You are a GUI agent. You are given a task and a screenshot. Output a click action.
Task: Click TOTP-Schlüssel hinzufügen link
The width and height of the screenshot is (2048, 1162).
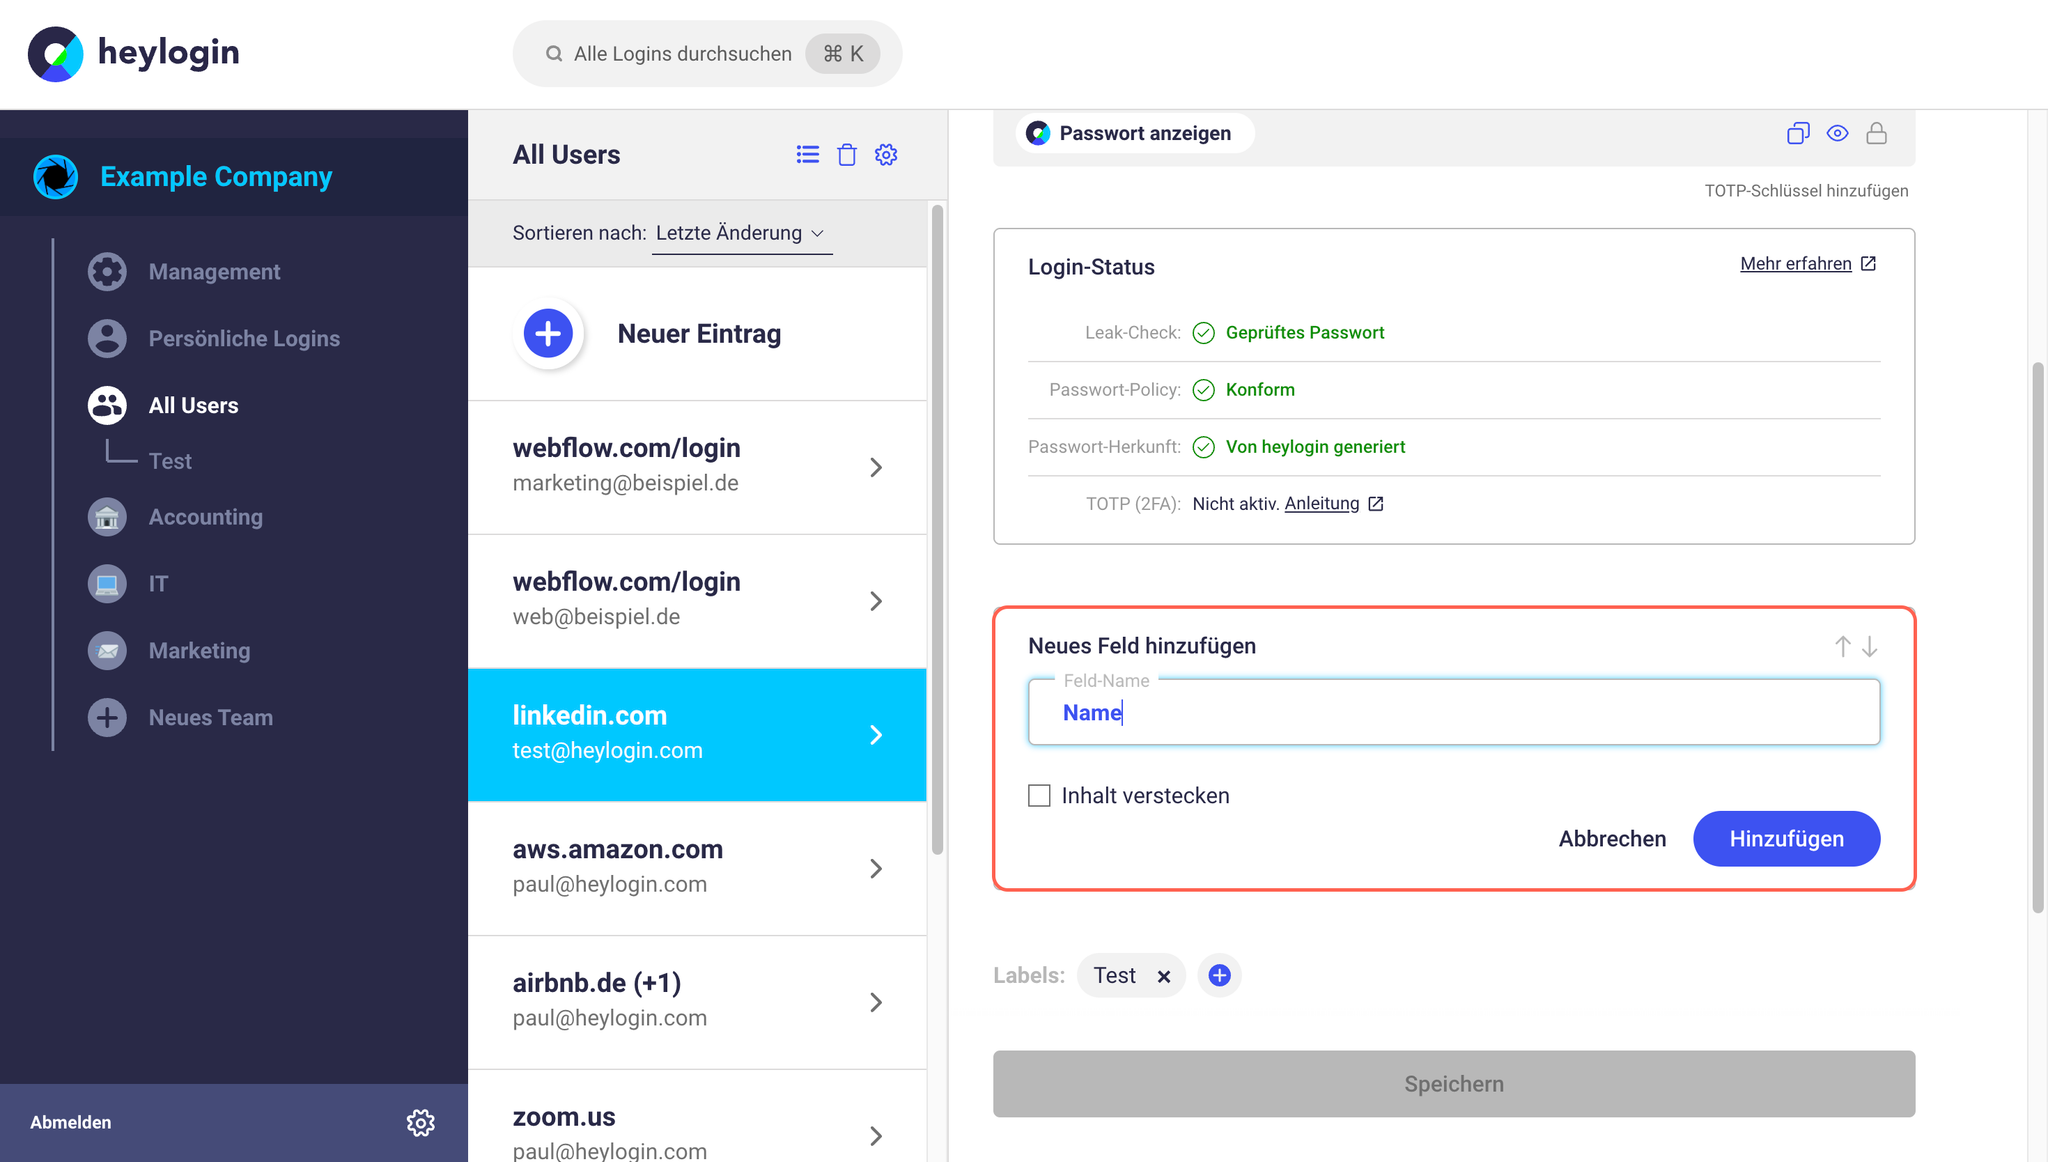tap(1806, 191)
